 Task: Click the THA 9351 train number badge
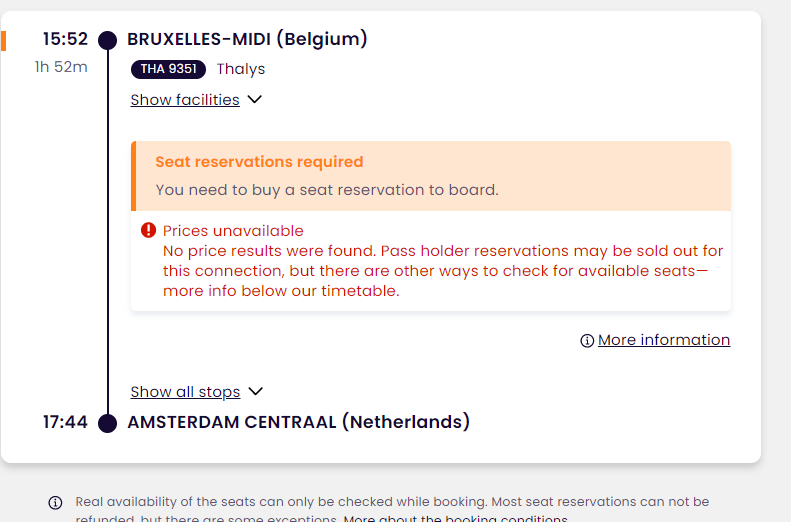168,69
